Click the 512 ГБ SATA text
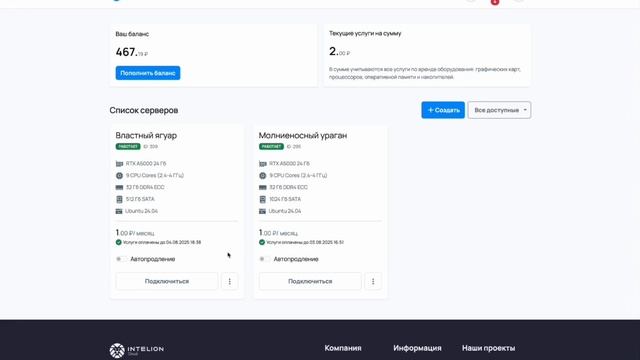The height and width of the screenshot is (360, 640). coord(140,199)
